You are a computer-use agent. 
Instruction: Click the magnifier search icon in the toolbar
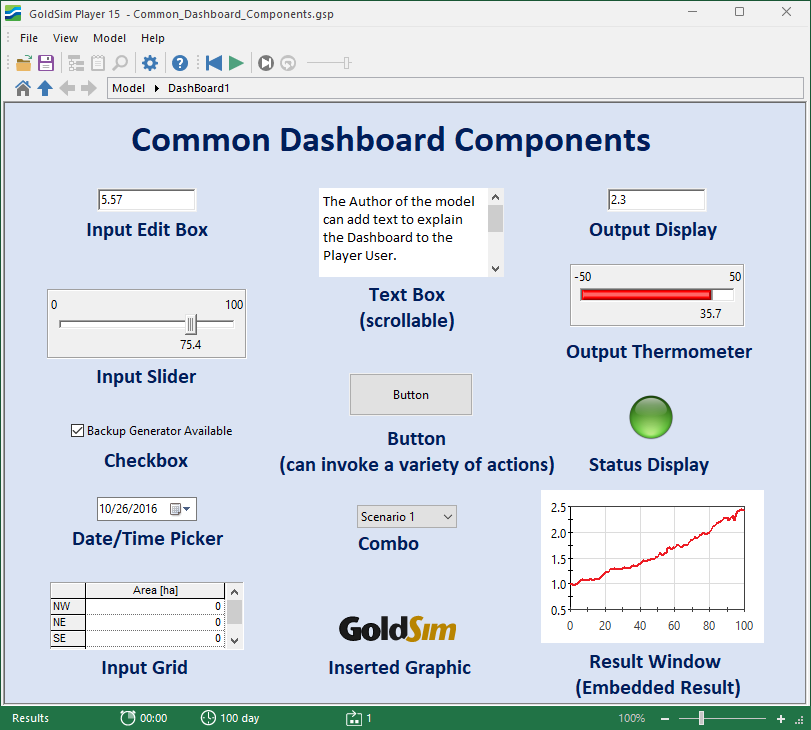120,63
